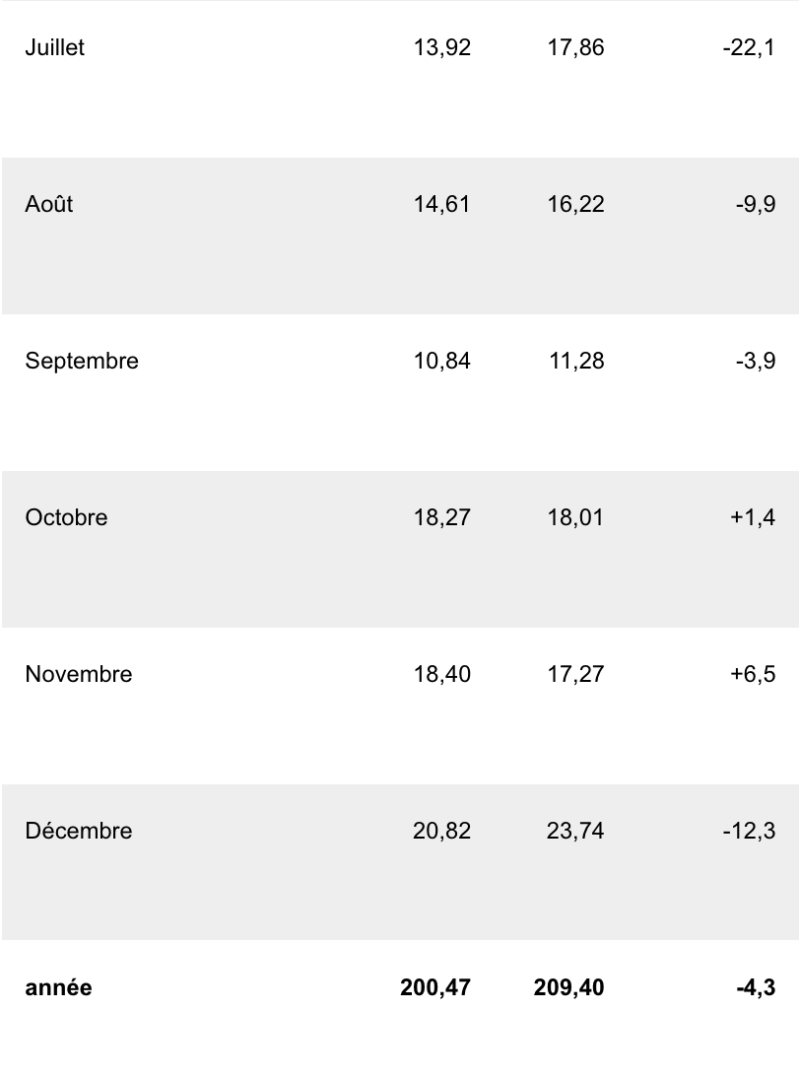Select the 17,27 cell in Novembre row
The image size is (800, 1078).
coord(575,675)
